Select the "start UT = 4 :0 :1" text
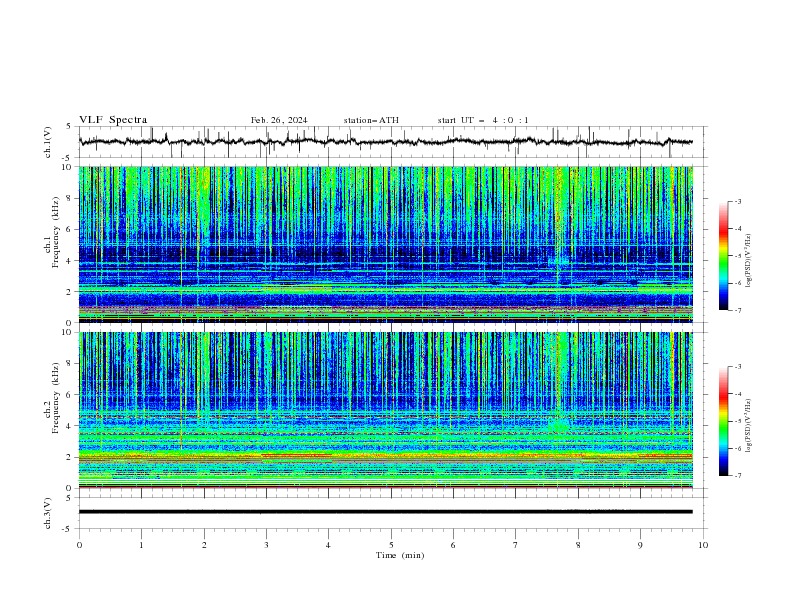This screenshot has width=792, height=612. tap(483, 120)
